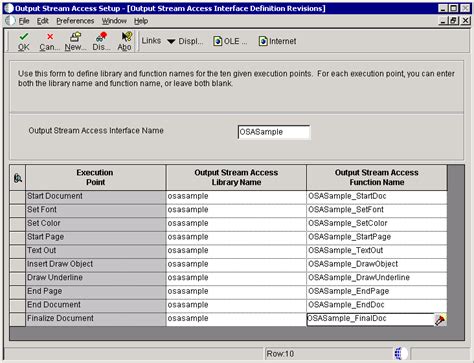The image size is (474, 363).
Task: Click the grid search icon in header corner
Action: tap(18, 178)
